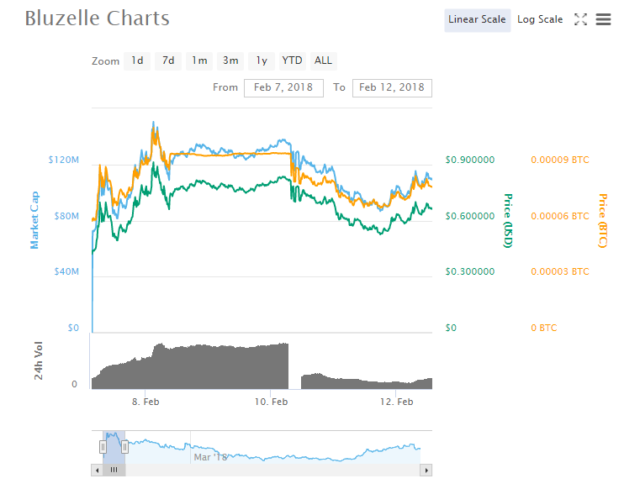Click the selected range in navigator
640x489 pixels.
114,447
